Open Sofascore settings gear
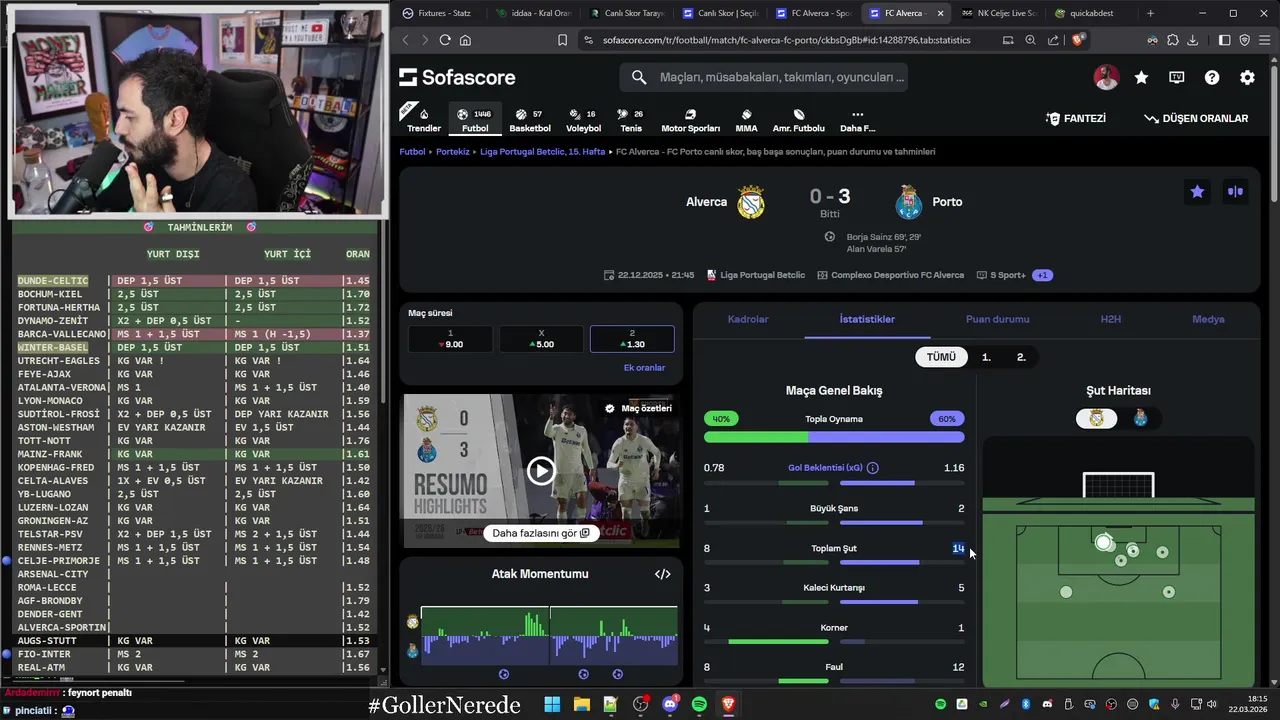This screenshot has width=1280, height=720. click(x=1247, y=77)
